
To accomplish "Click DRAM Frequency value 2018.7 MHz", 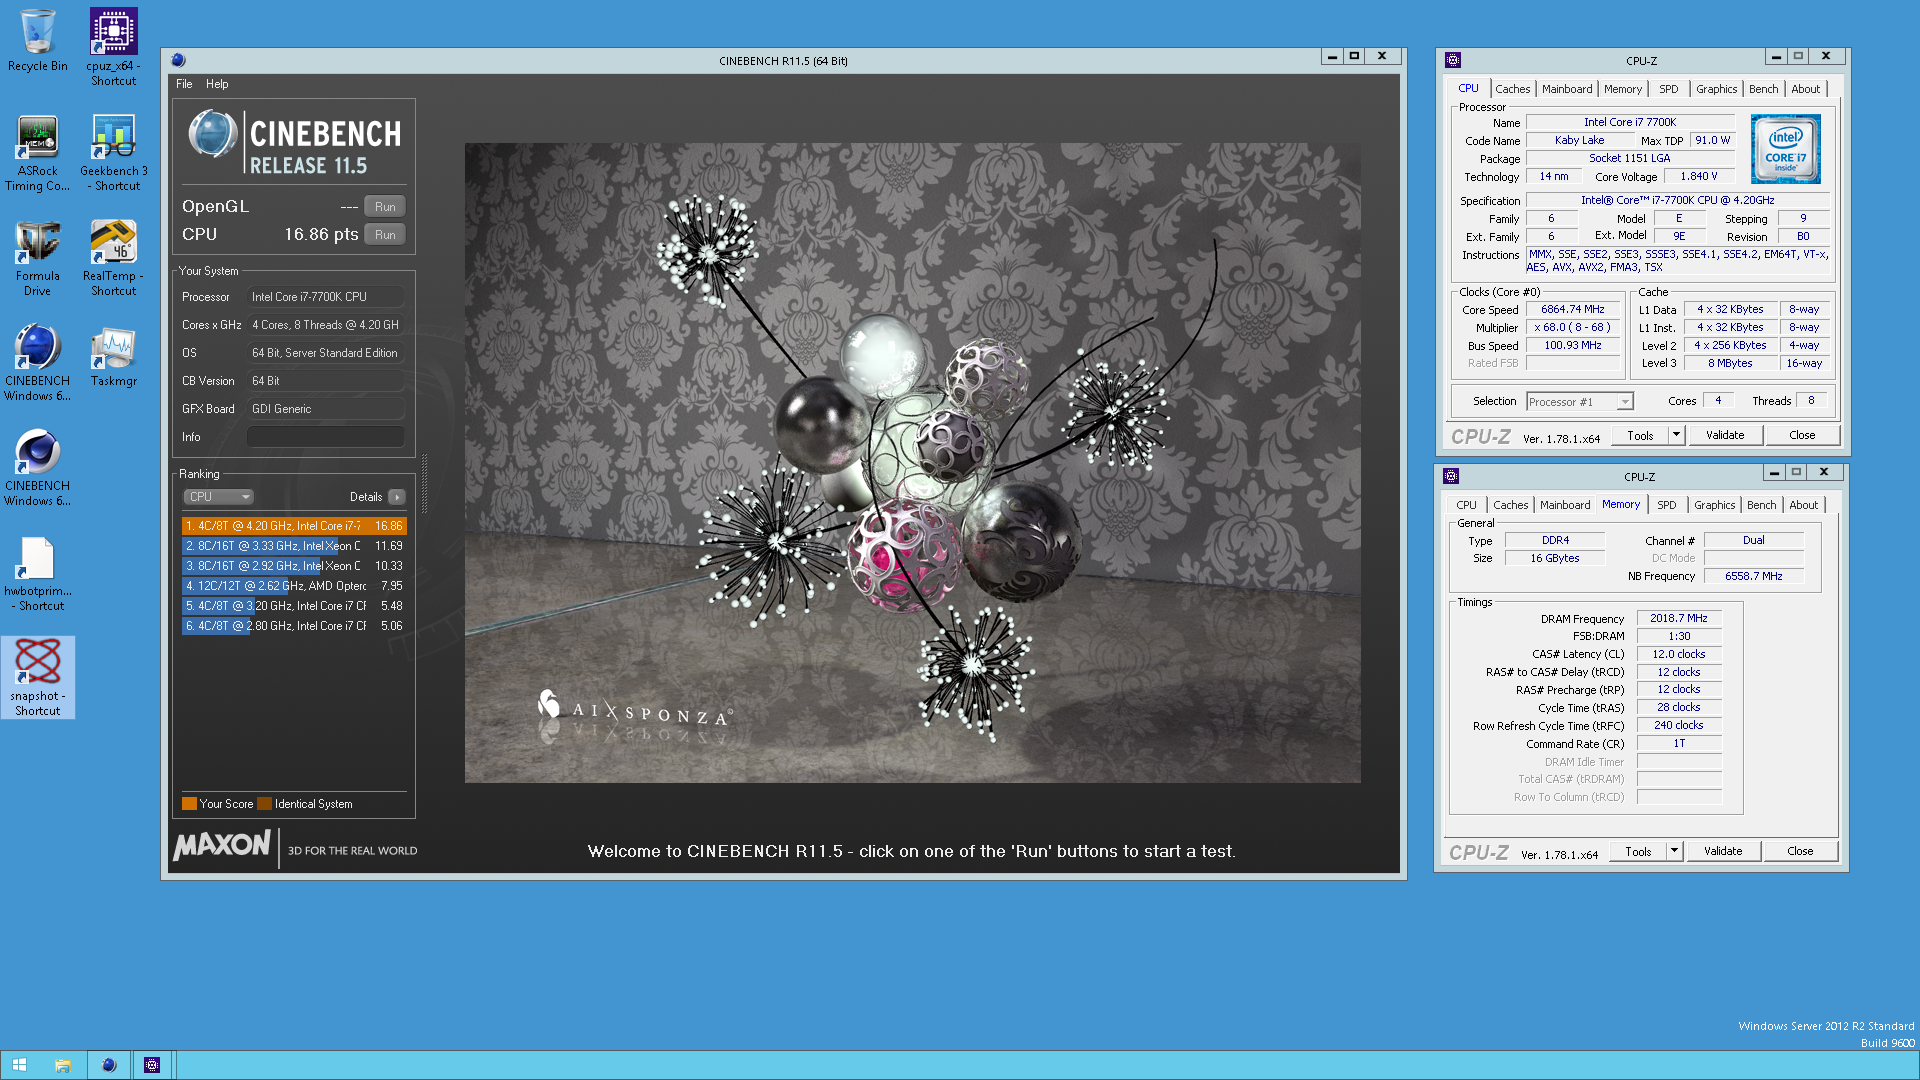I will click(x=1679, y=618).
